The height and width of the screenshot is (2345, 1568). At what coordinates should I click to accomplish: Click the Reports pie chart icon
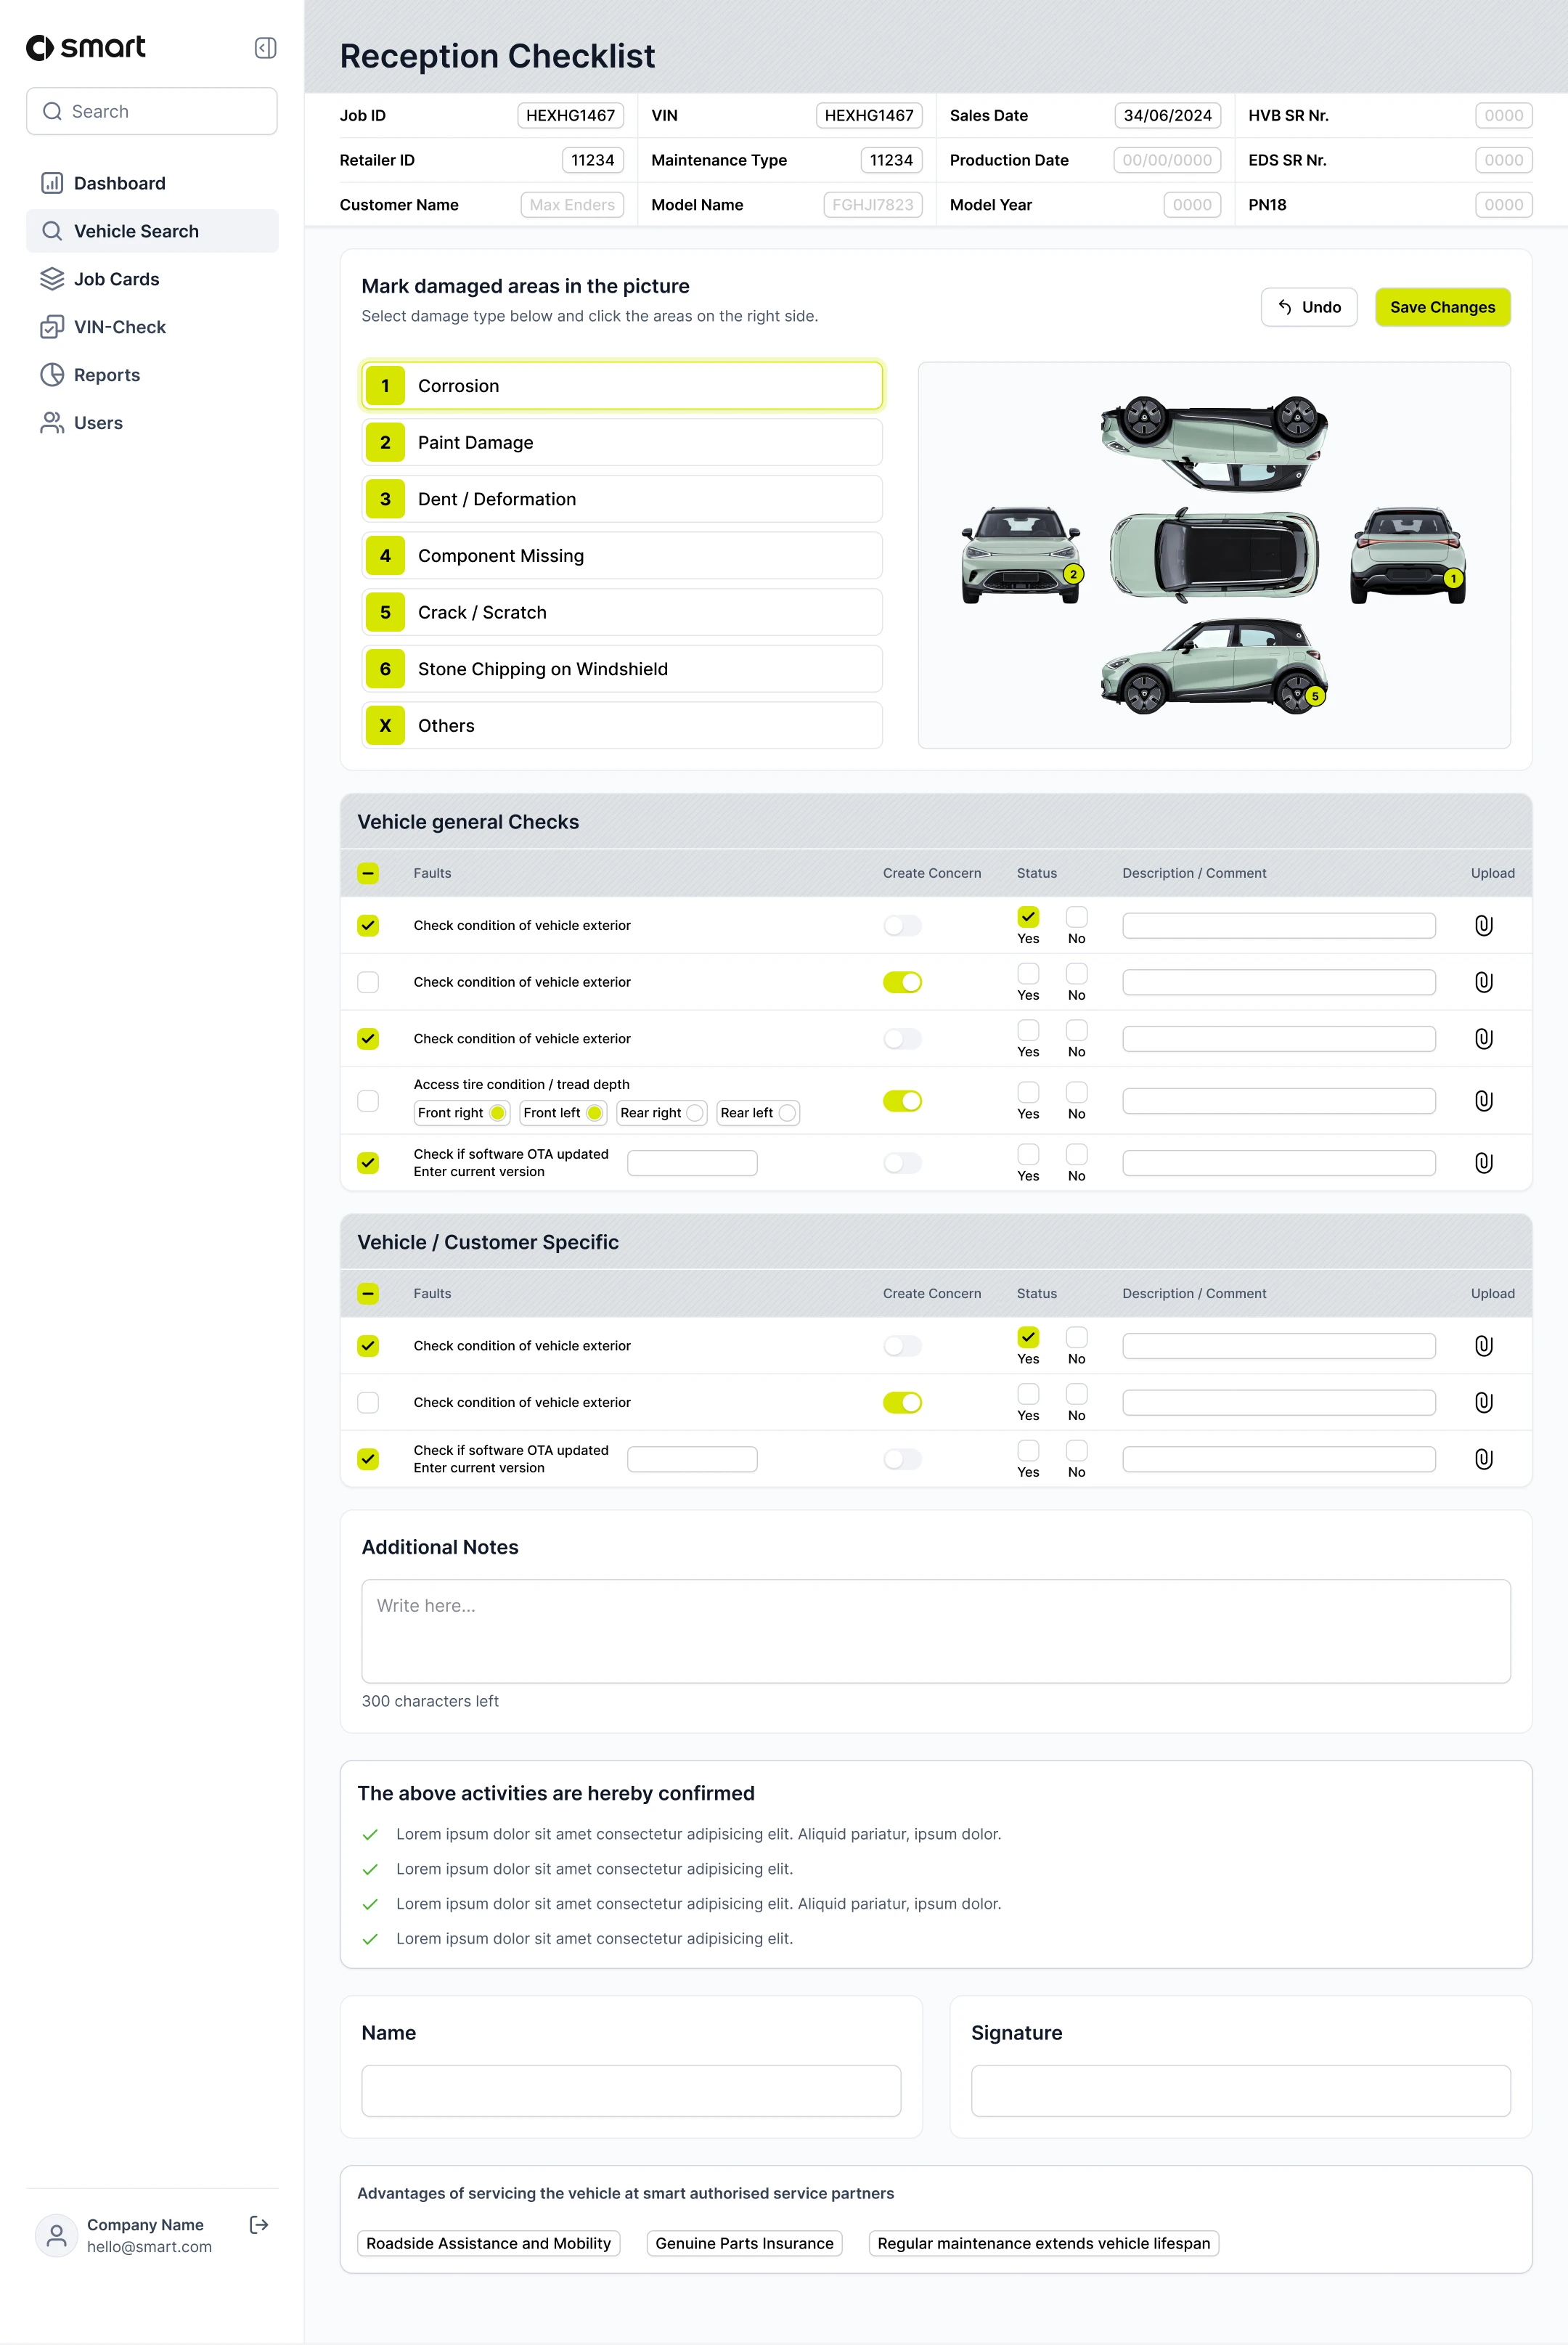(x=52, y=375)
